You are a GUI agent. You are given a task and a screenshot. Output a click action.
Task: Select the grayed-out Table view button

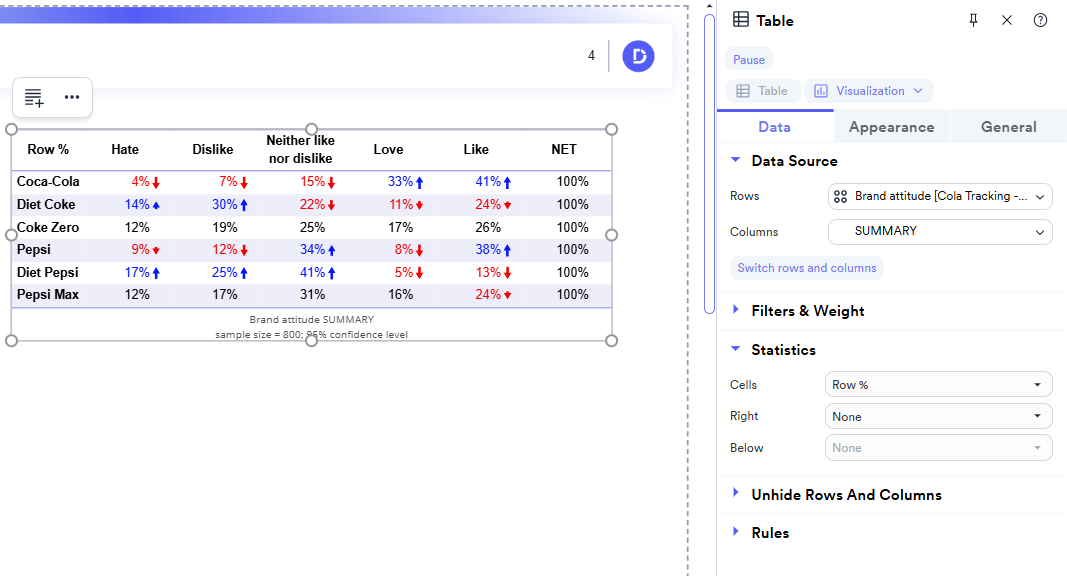762,90
